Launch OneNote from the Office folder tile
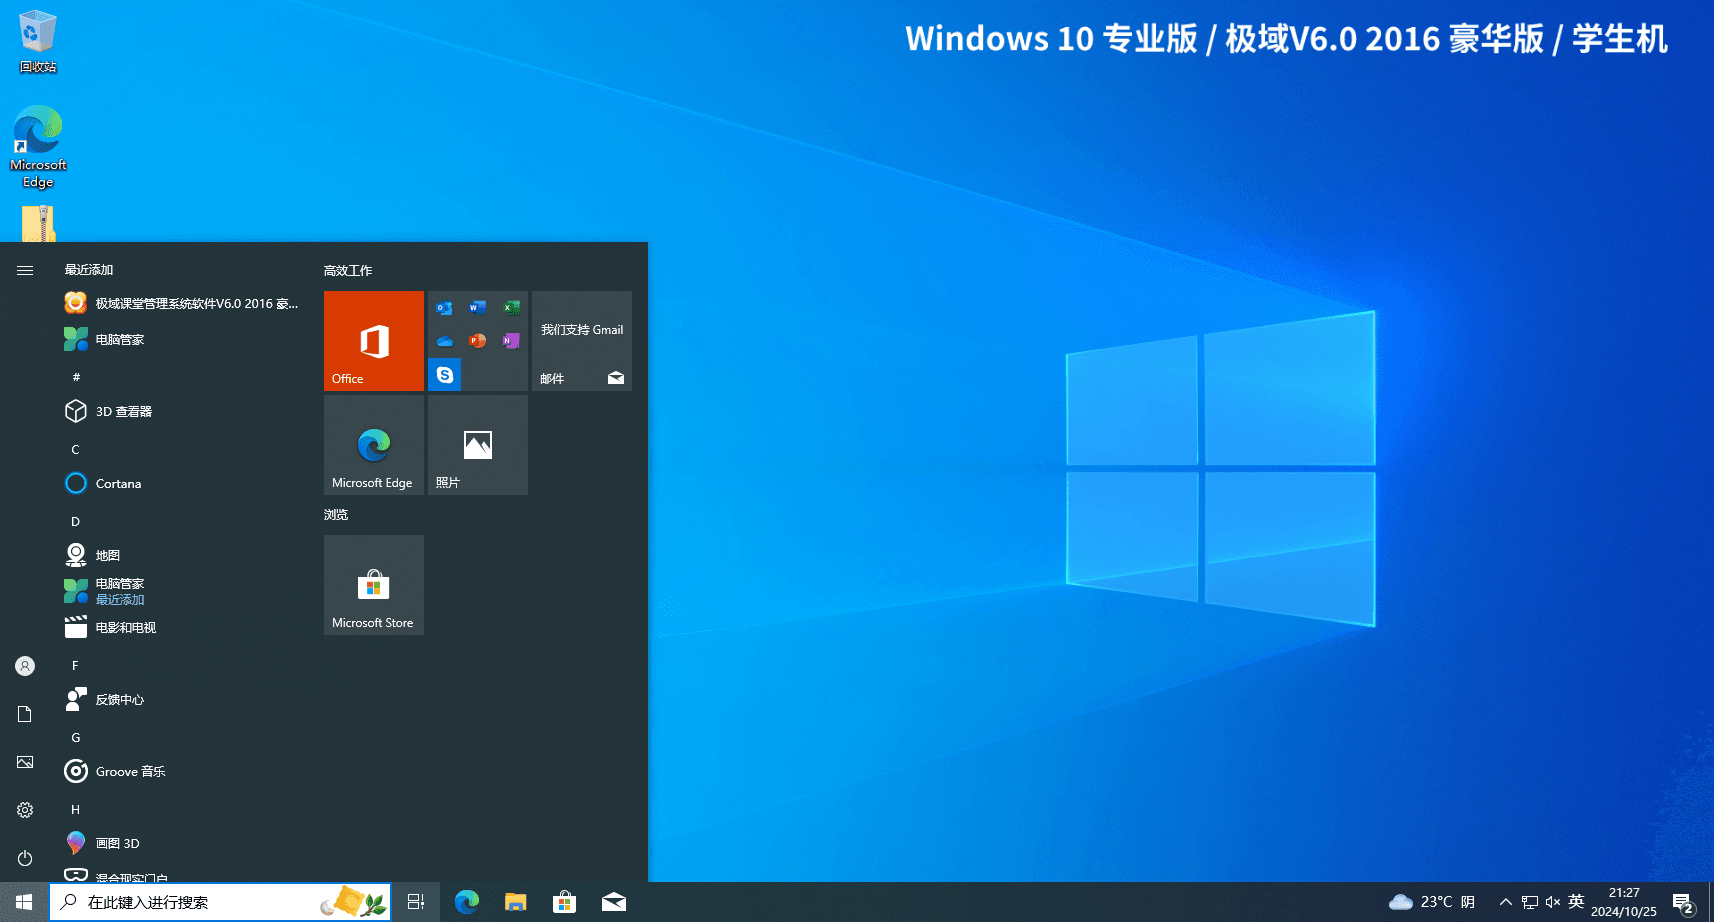The image size is (1714, 922). [511, 341]
